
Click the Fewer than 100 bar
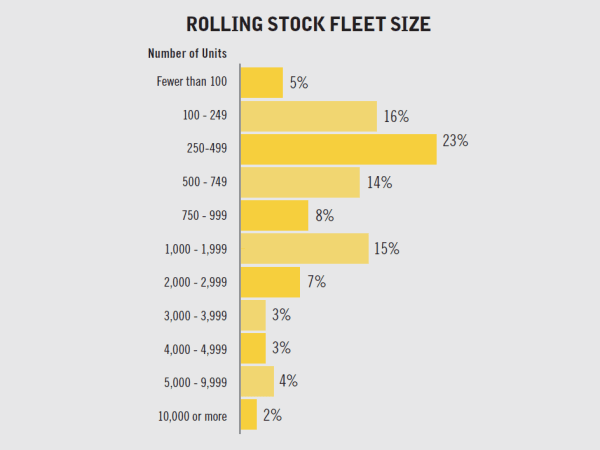[x=262, y=83]
